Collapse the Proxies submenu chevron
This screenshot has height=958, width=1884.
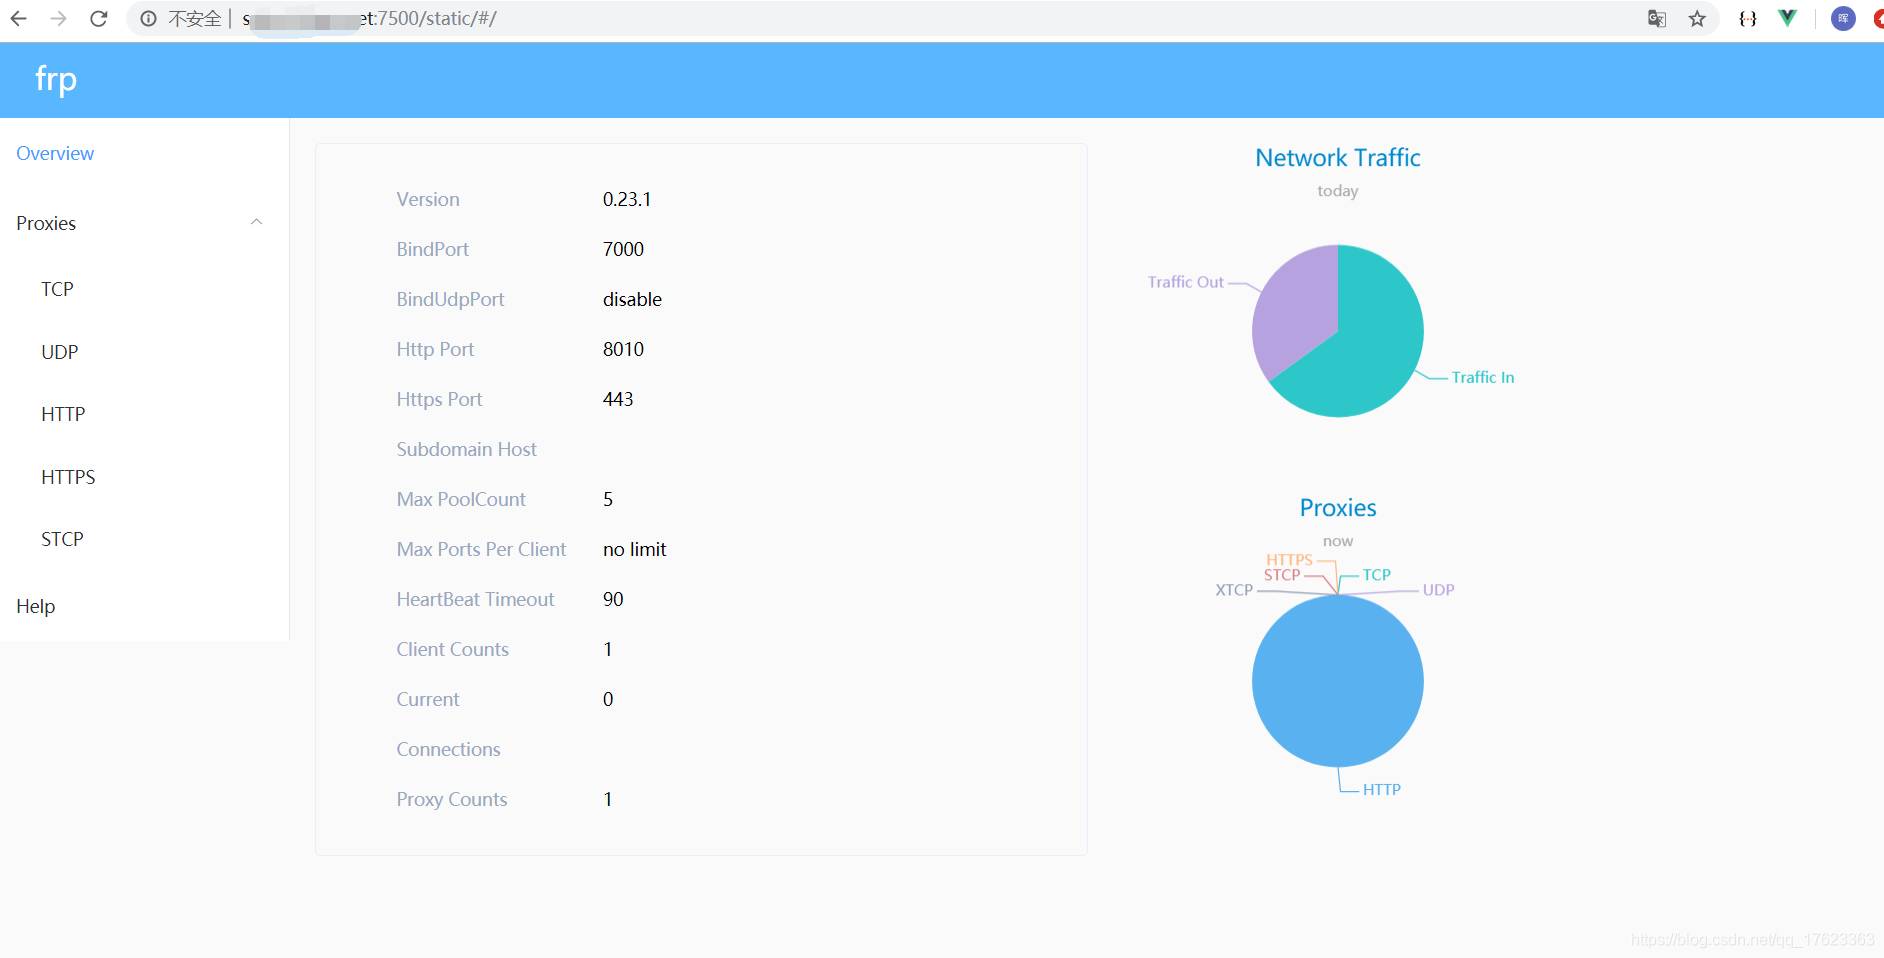(256, 222)
